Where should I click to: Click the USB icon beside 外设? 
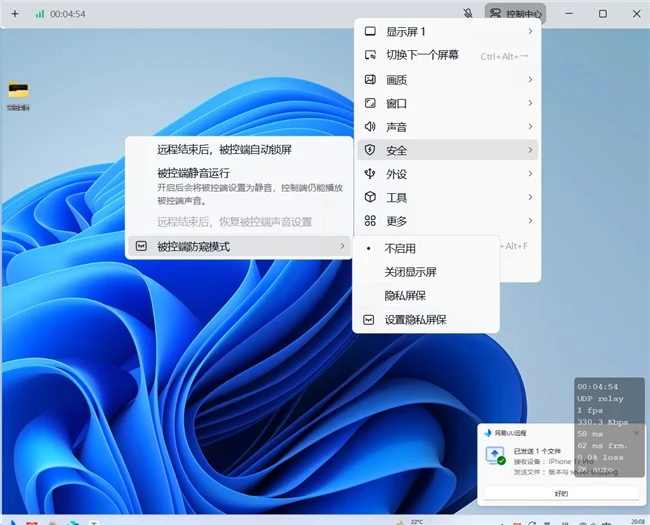[x=370, y=174]
